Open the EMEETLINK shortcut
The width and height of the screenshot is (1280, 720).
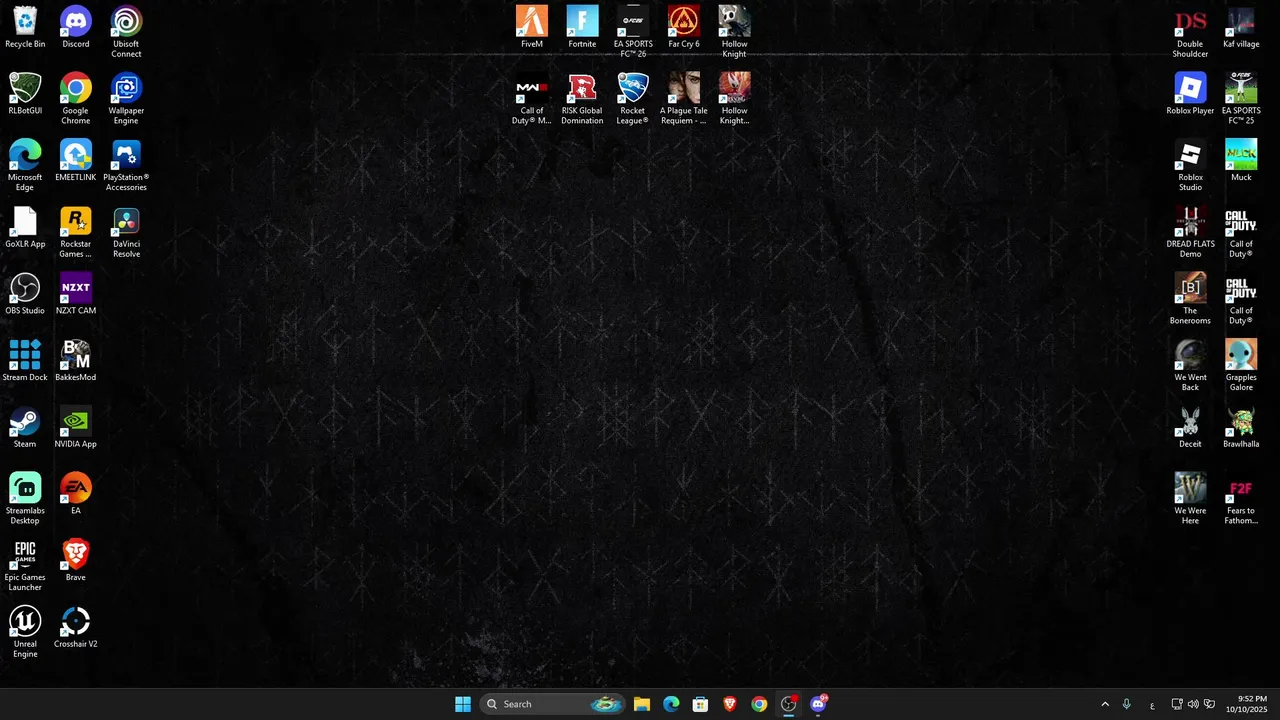pyautogui.click(x=76, y=161)
